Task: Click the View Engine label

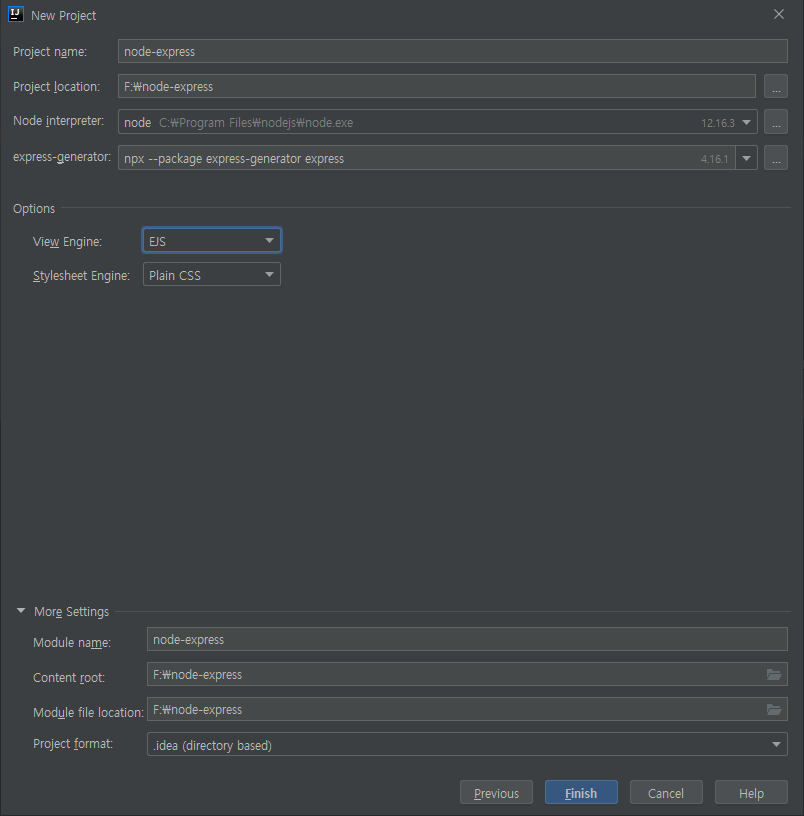Action: tap(67, 241)
